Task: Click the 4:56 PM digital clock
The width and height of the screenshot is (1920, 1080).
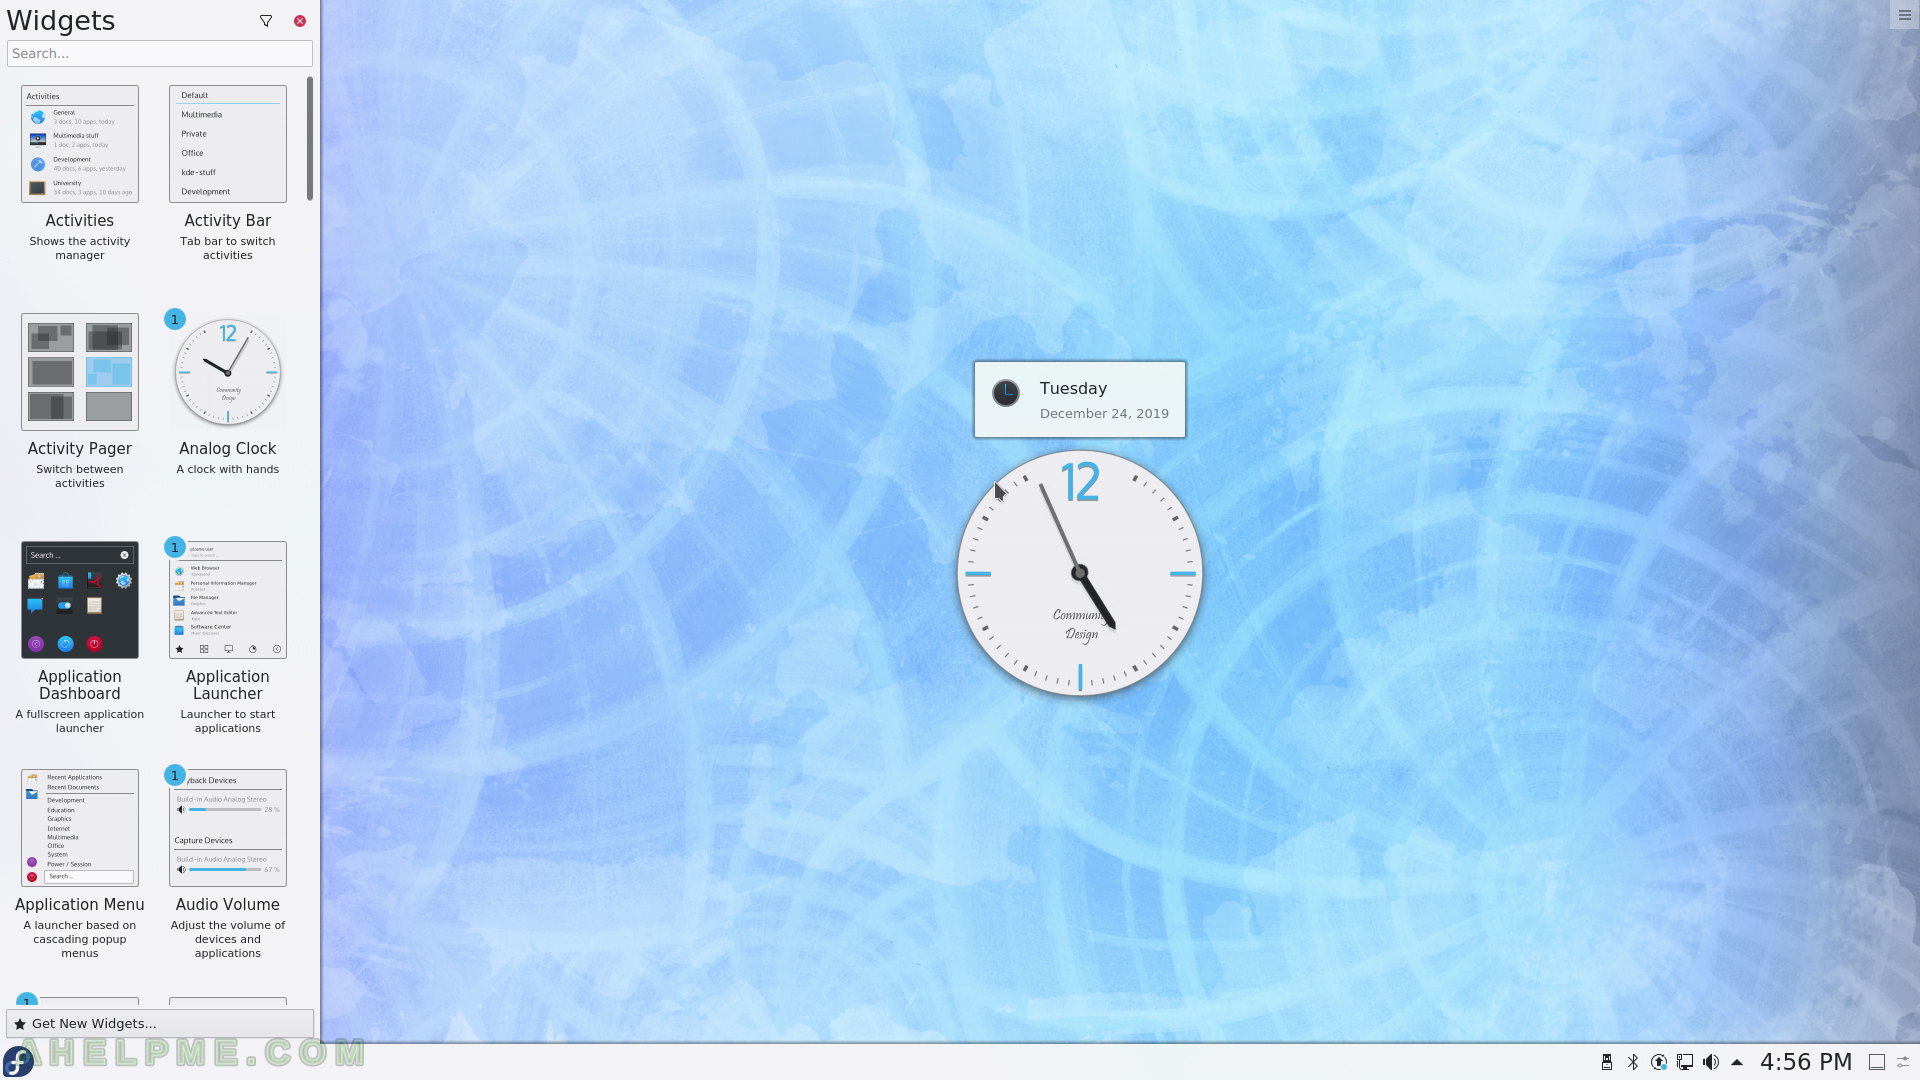Action: click(x=1806, y=1062)
